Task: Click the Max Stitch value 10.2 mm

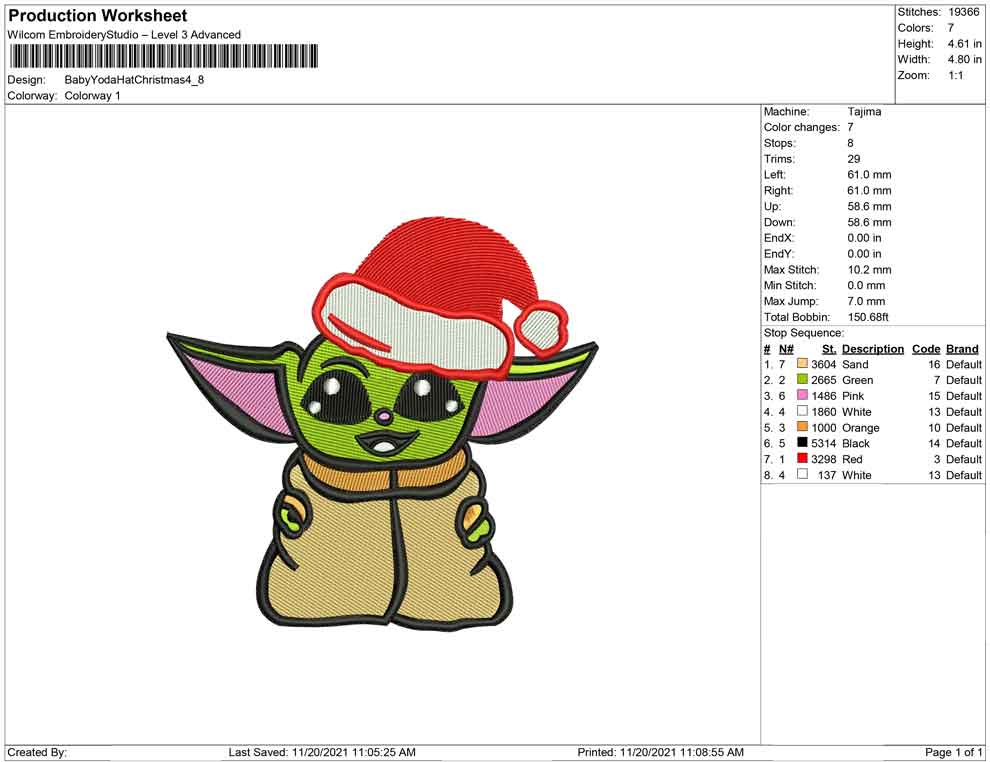Action: click(869, 270)
